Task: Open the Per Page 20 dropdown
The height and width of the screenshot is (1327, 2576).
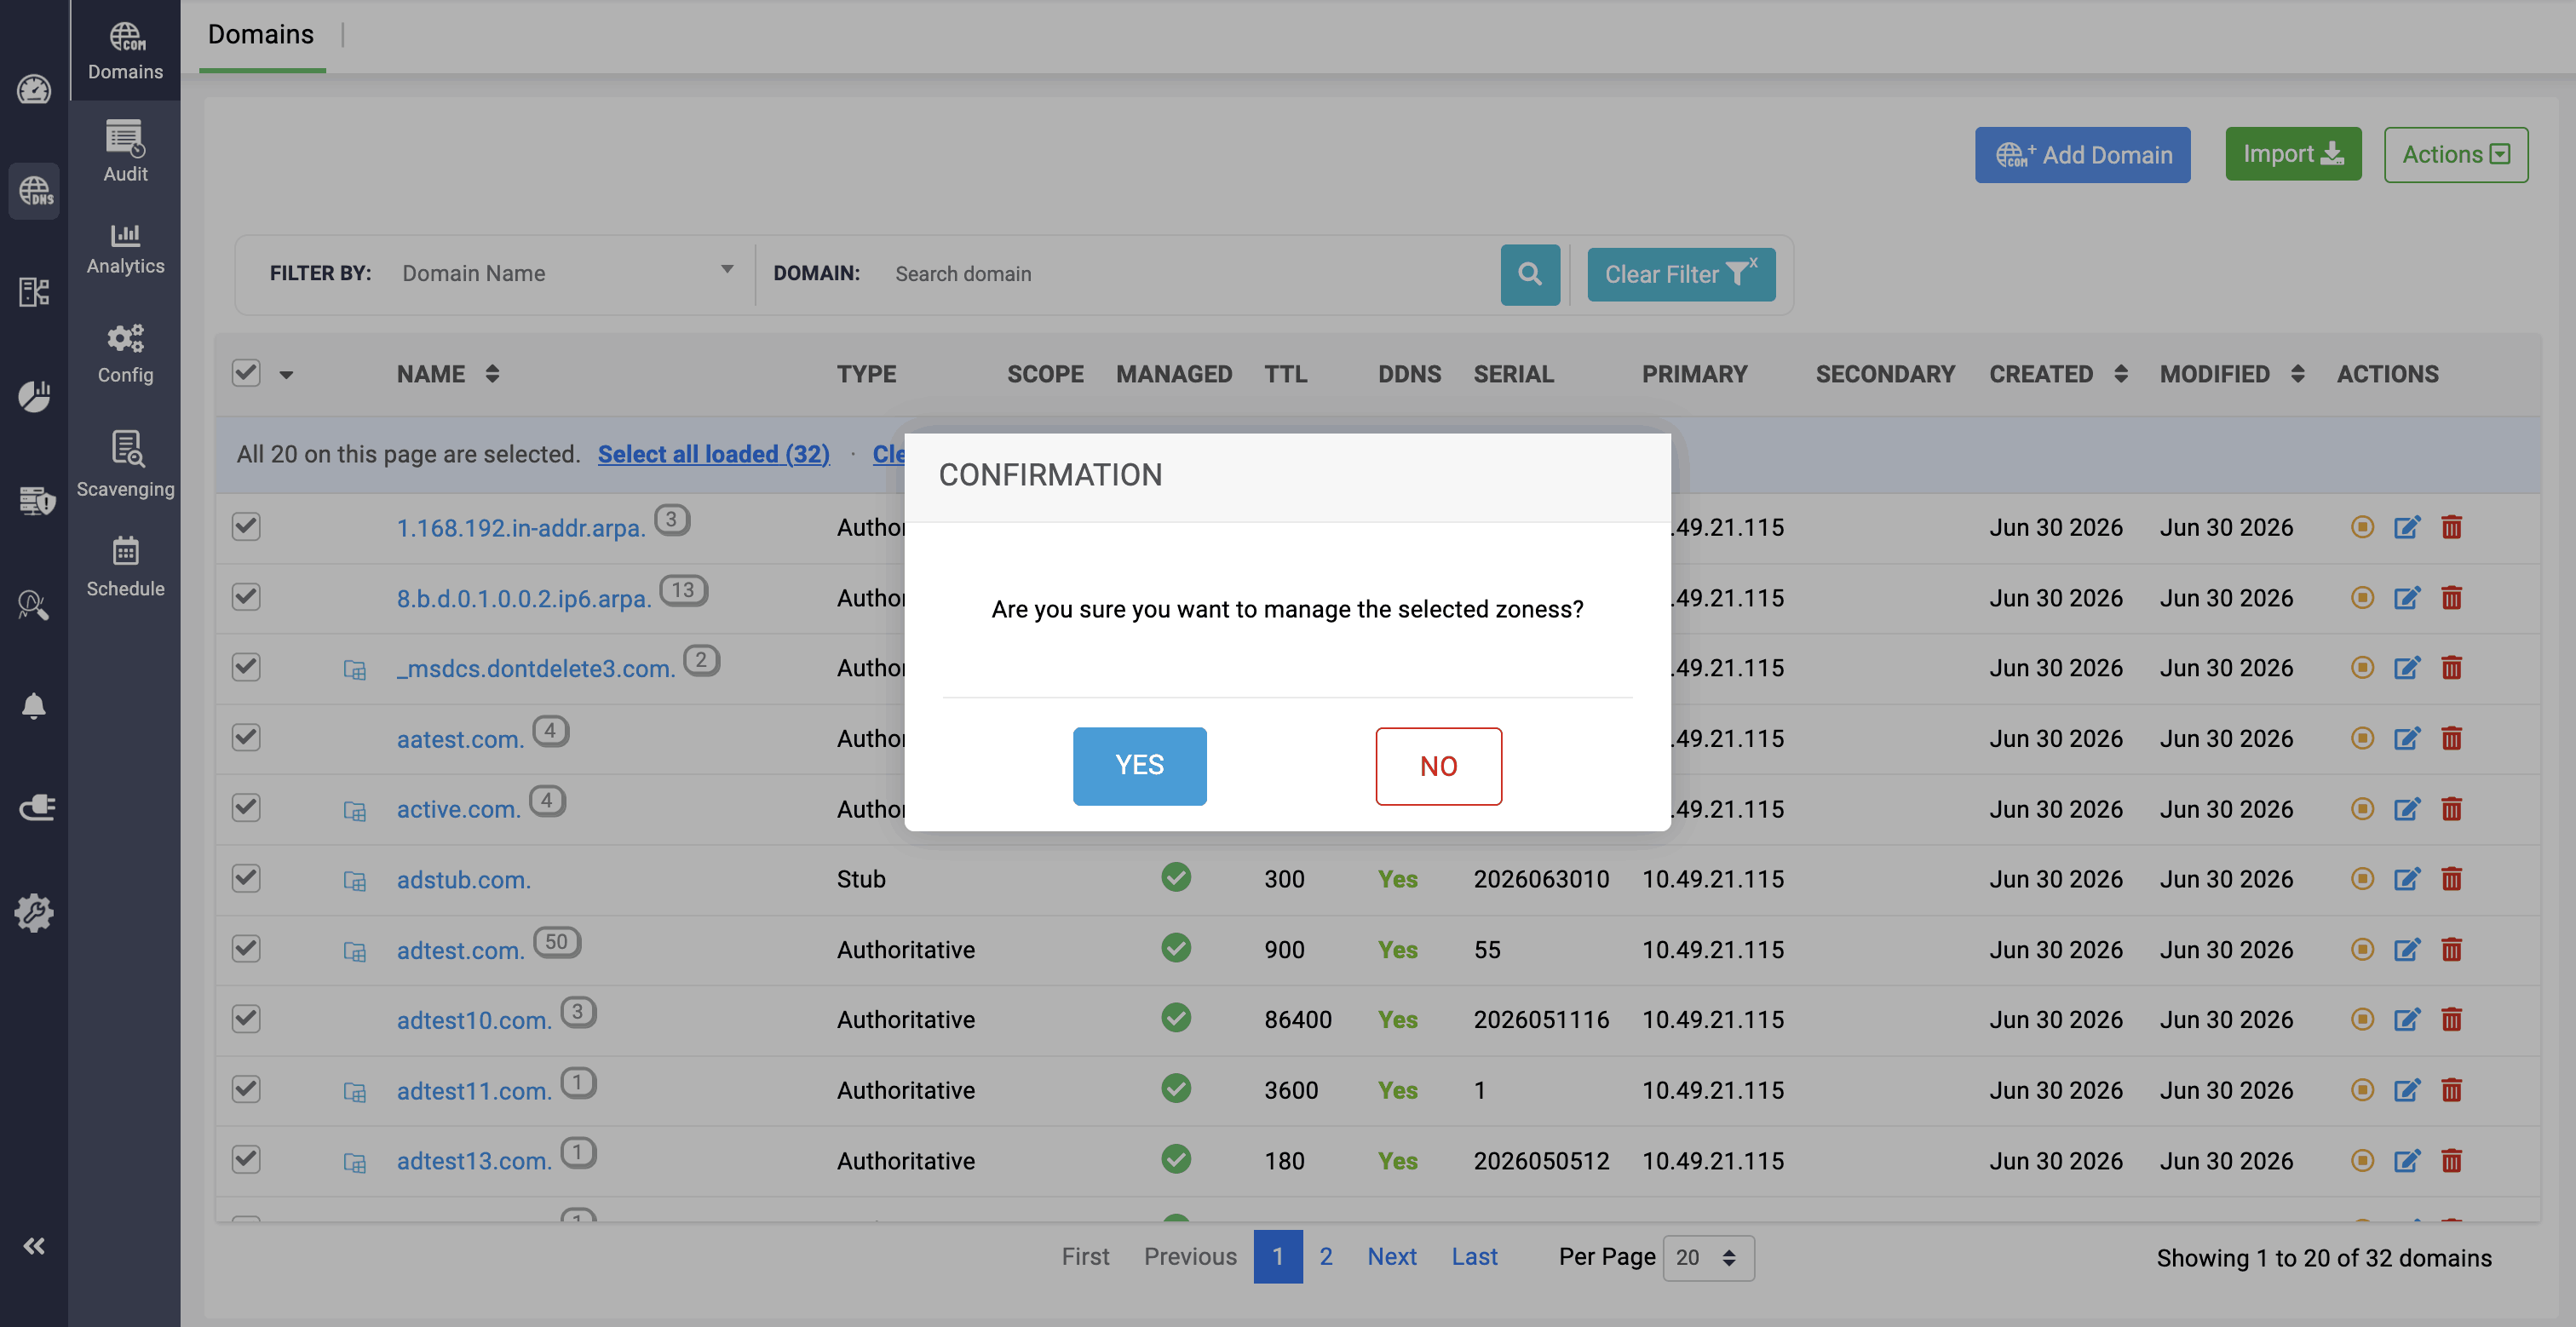Action: 1708,1257
